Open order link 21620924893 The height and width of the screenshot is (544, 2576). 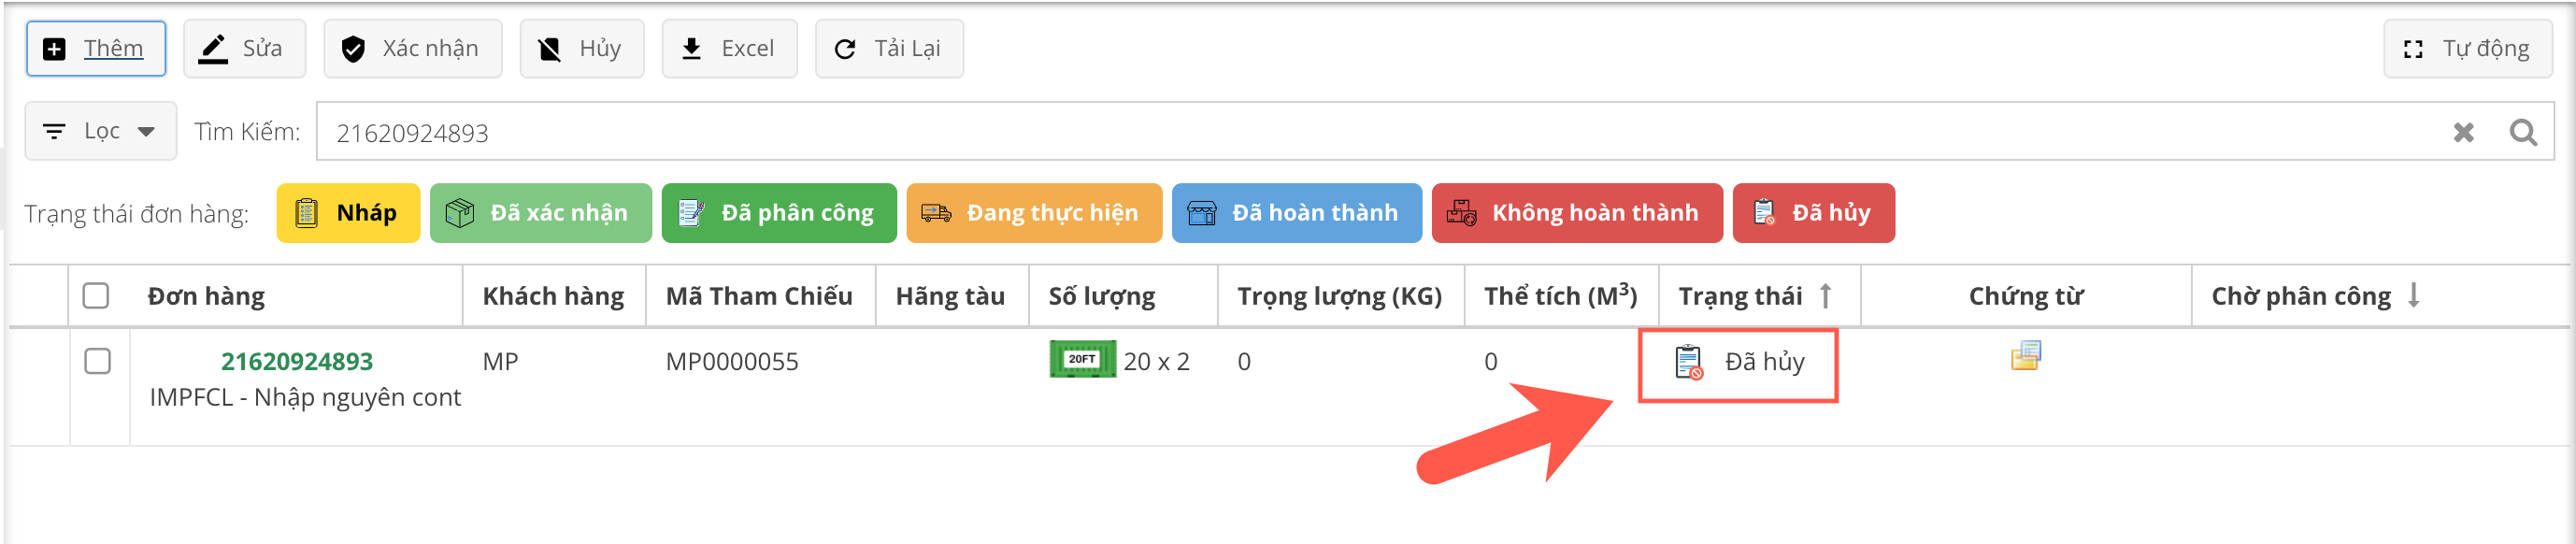pyautogui.click(x=297, y=361)
